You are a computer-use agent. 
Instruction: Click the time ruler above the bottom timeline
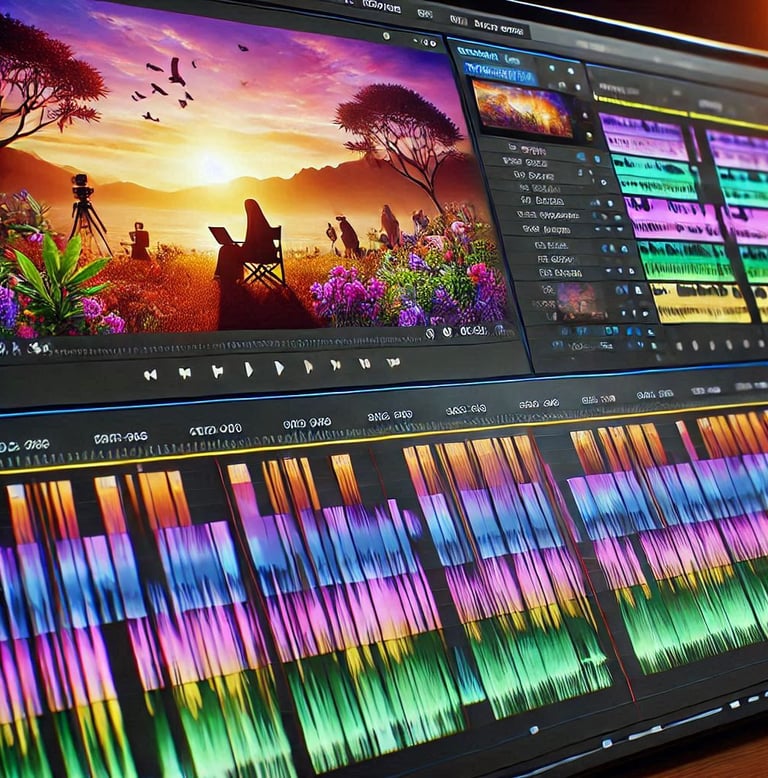(384, 432)
